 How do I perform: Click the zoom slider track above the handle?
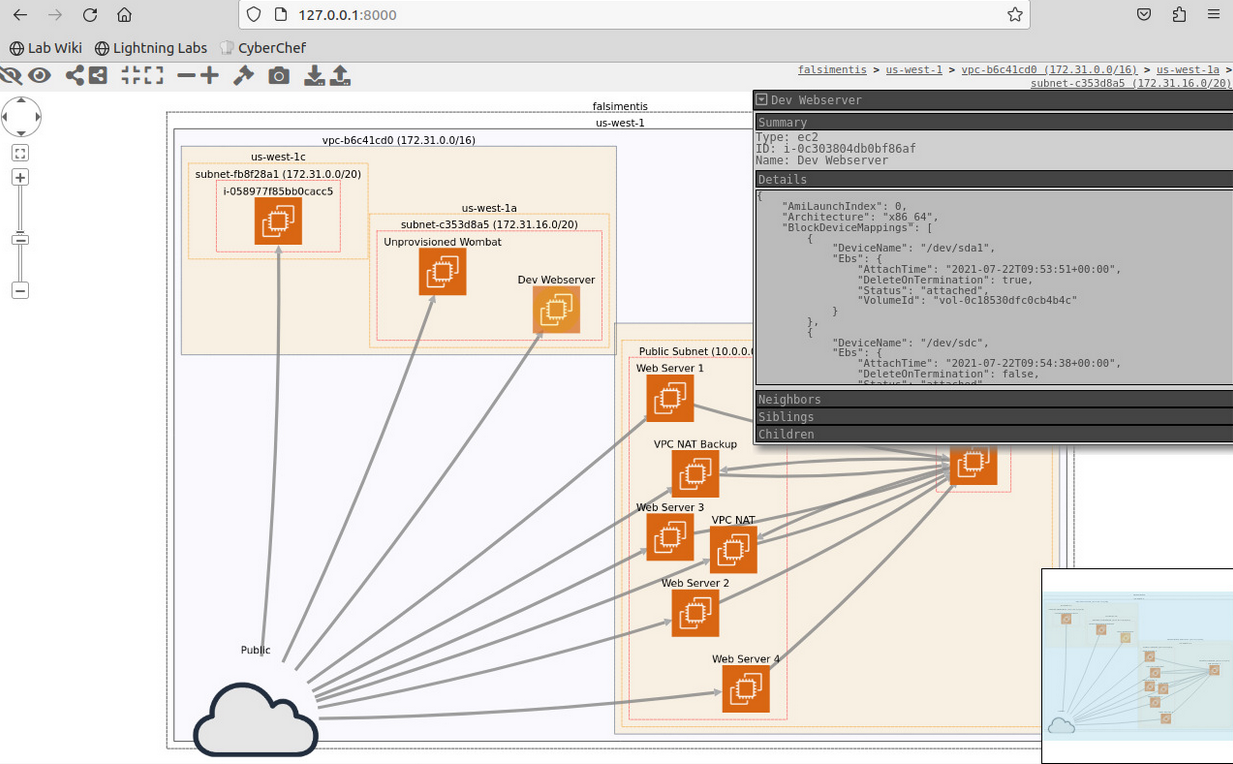20,210
